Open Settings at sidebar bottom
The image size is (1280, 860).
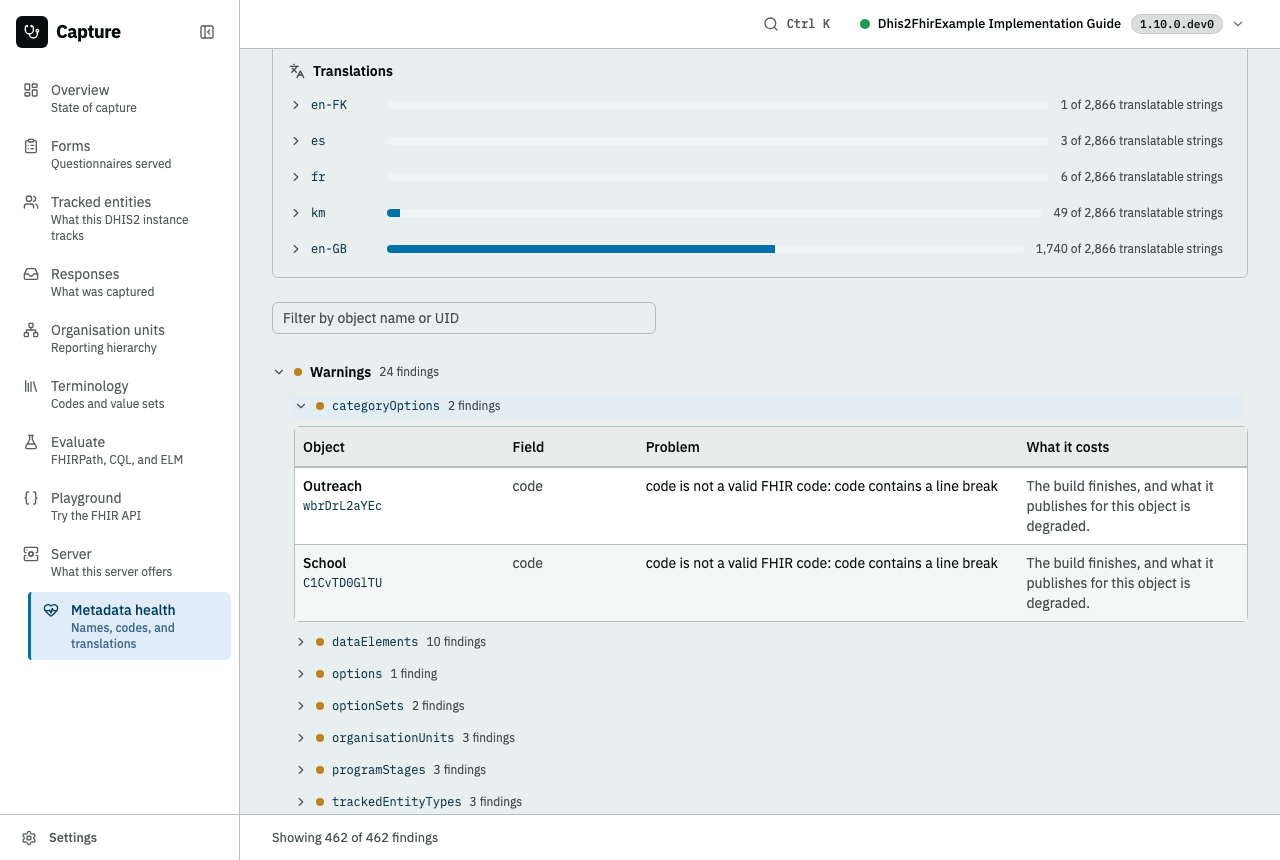pos(120,838)
